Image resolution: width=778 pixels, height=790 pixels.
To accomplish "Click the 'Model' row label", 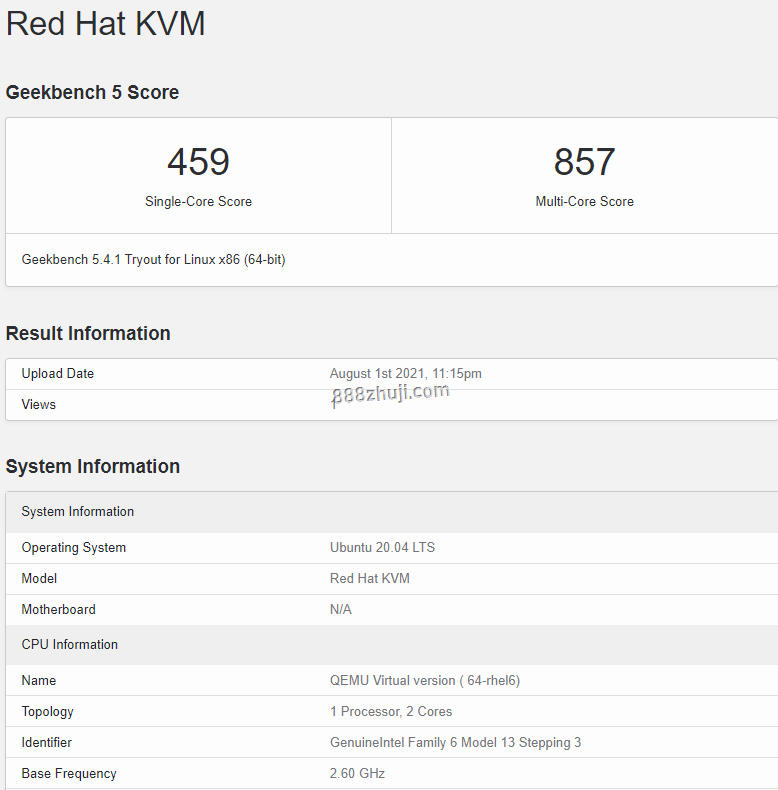I will pos(39,578).
